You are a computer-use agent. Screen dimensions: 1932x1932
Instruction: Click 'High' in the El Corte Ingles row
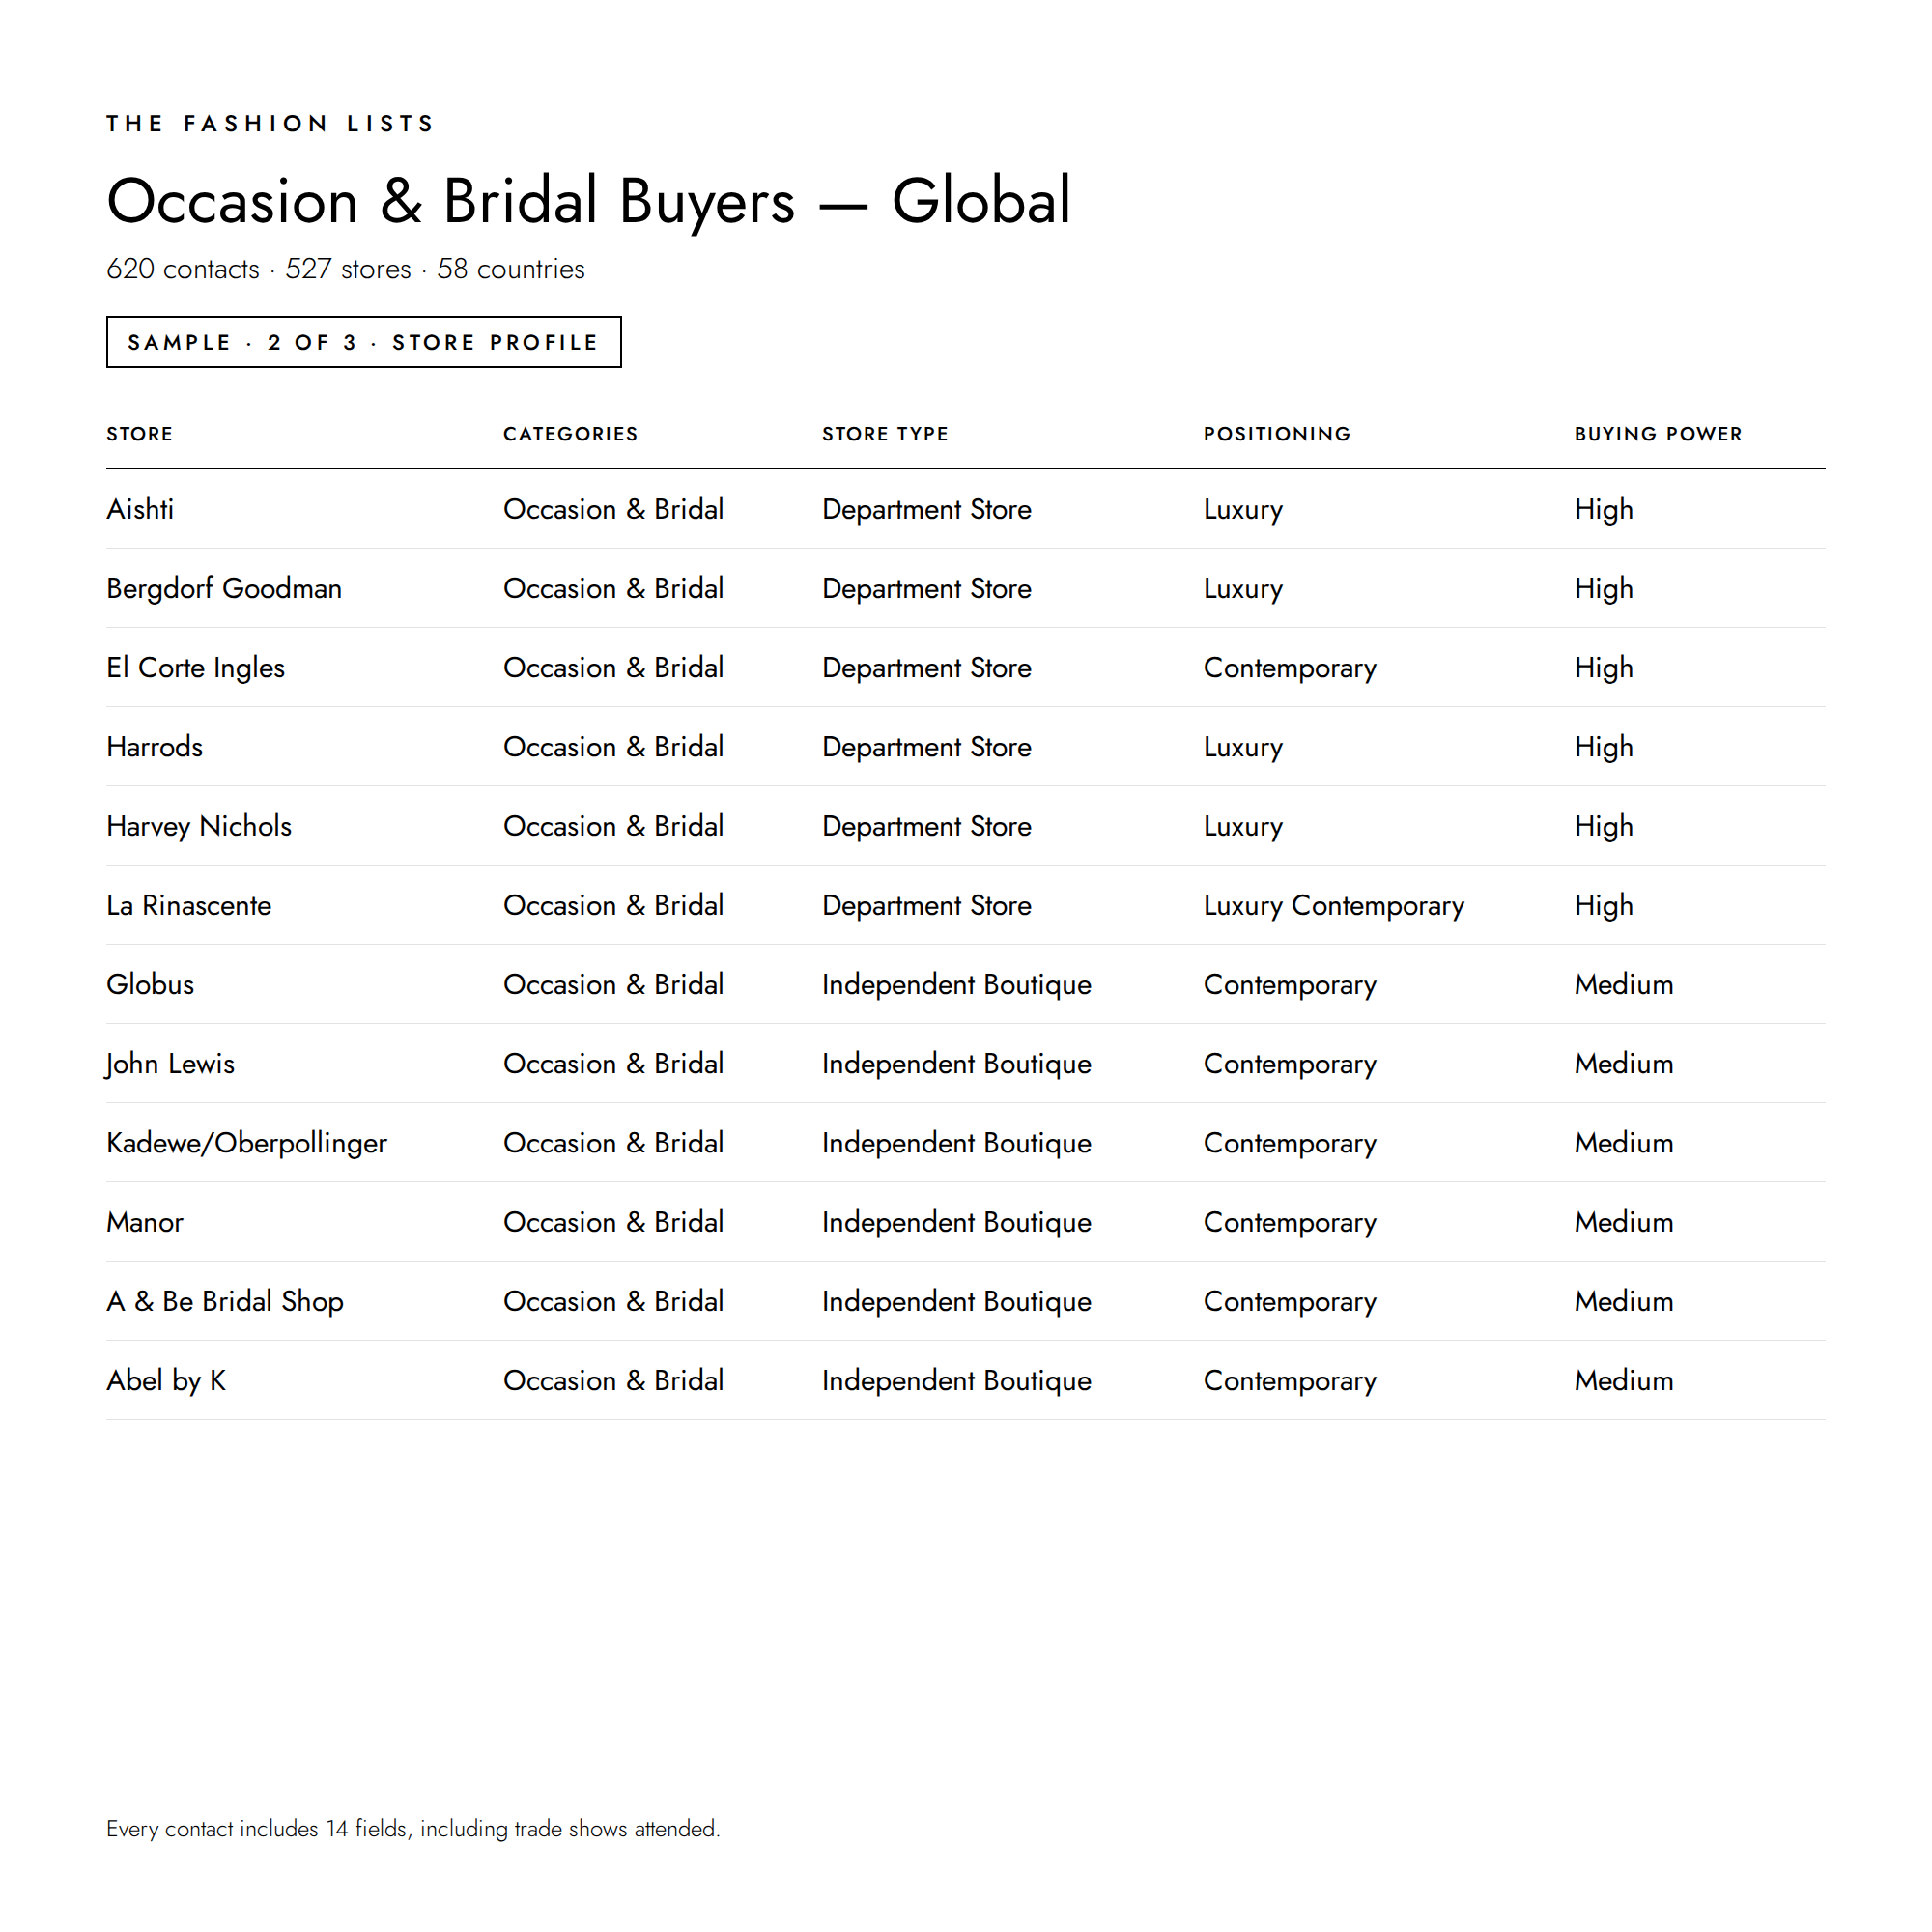click(1603, 668)
